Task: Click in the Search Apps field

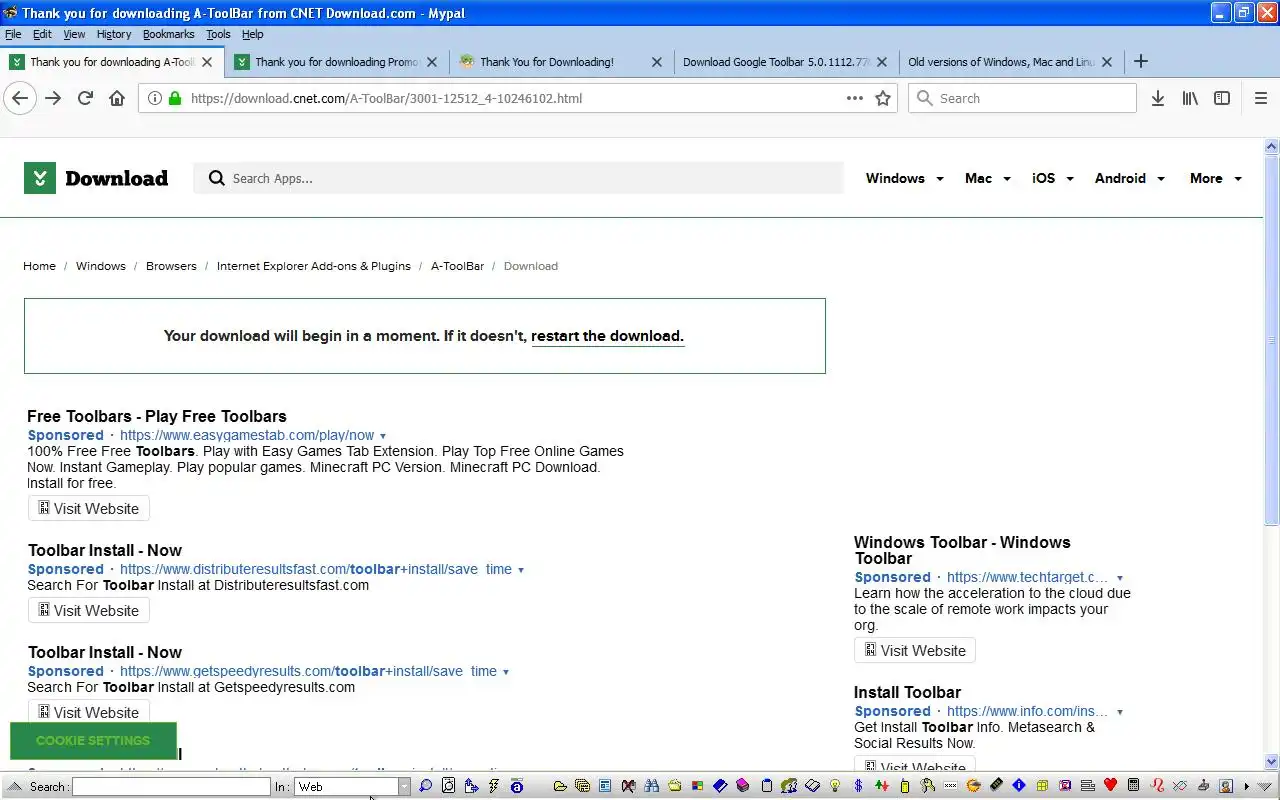Action: pos(520,178)
